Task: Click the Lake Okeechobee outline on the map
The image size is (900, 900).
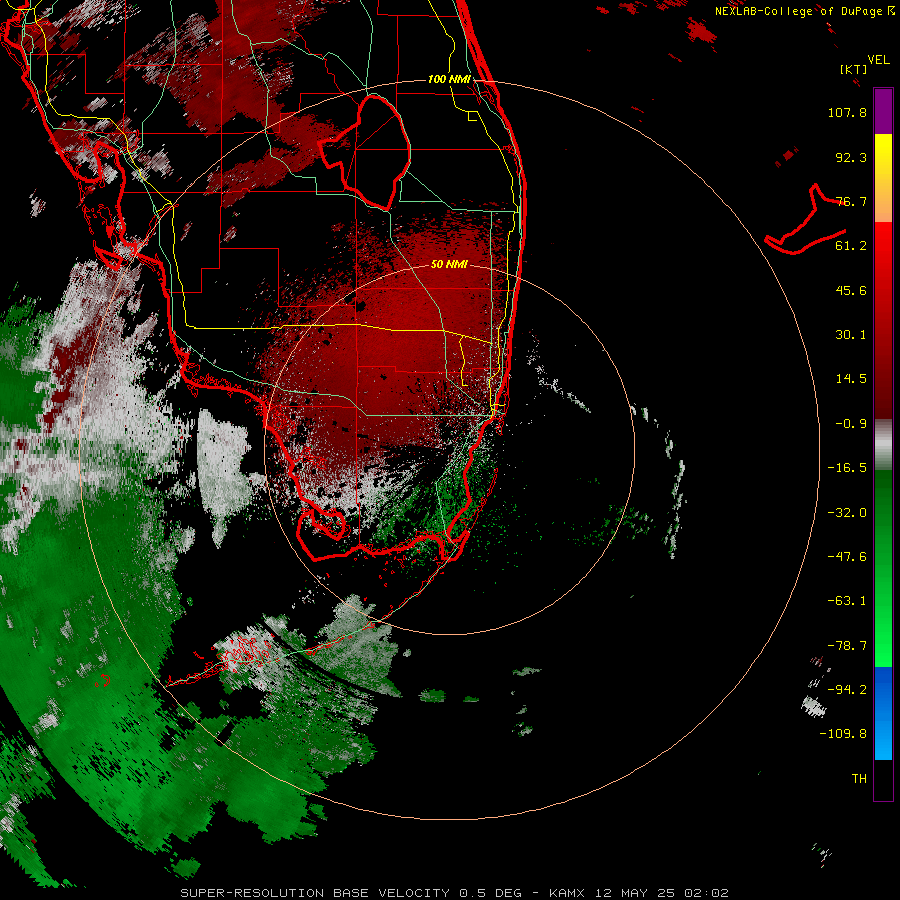Action: [x=366, y=152]
